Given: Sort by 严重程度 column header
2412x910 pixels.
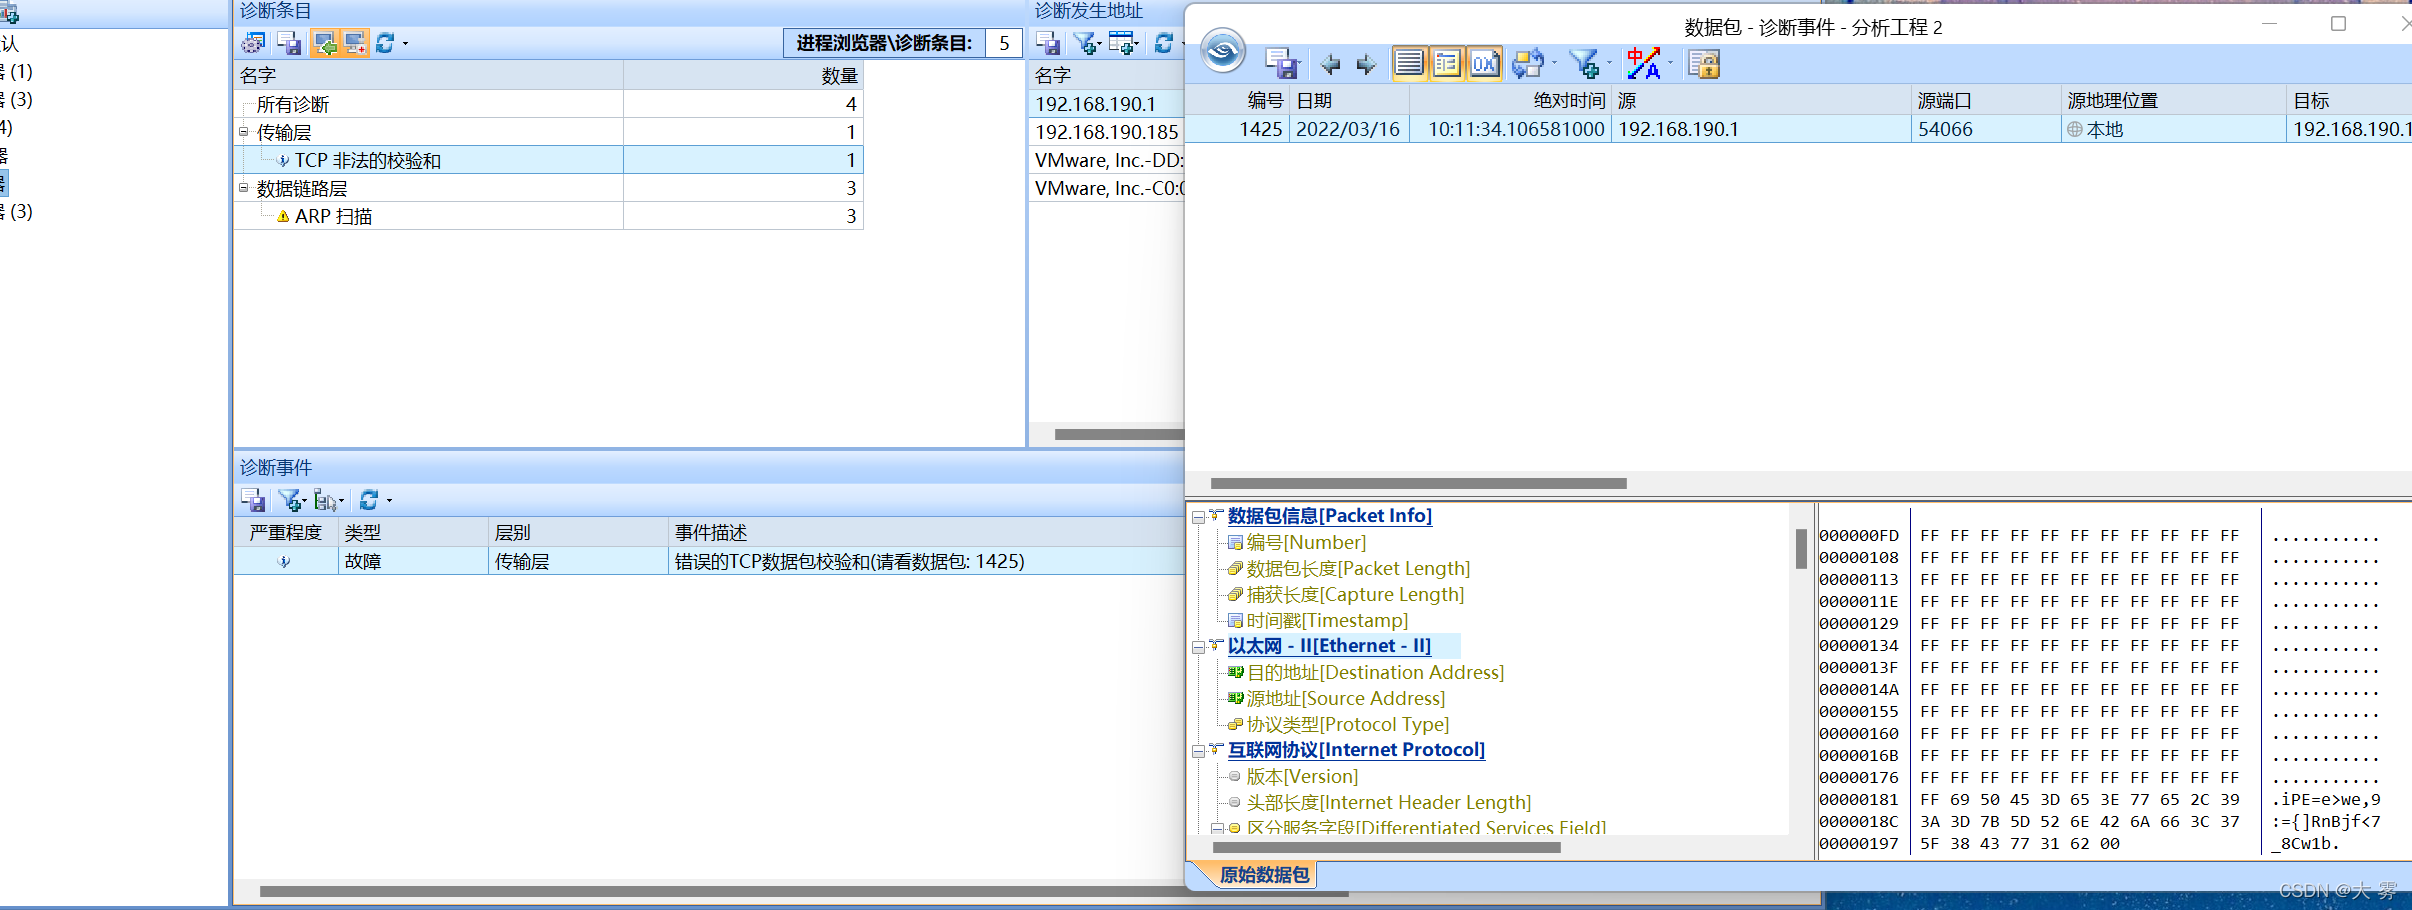Looking at the screenshot, I should click(286, 533).
